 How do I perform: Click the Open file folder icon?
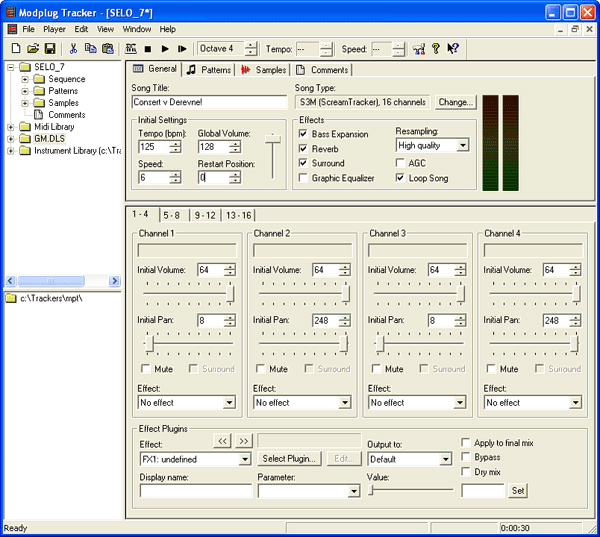click(32, 48)
